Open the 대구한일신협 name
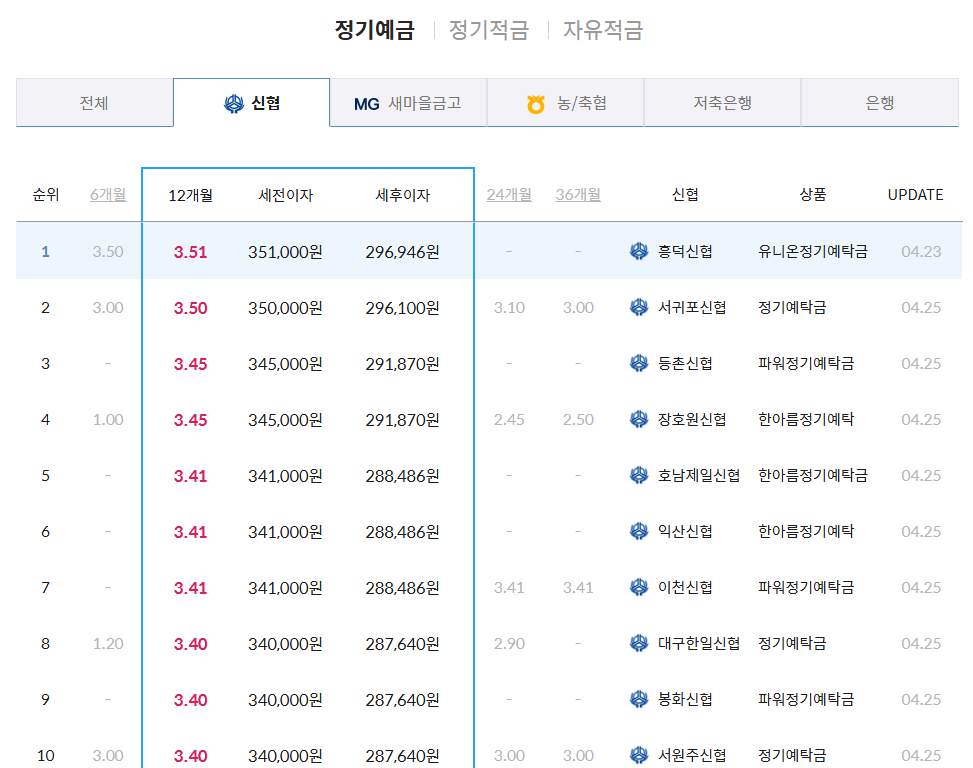The width and height of the screenshot is (973, 768). coord(699,643)
